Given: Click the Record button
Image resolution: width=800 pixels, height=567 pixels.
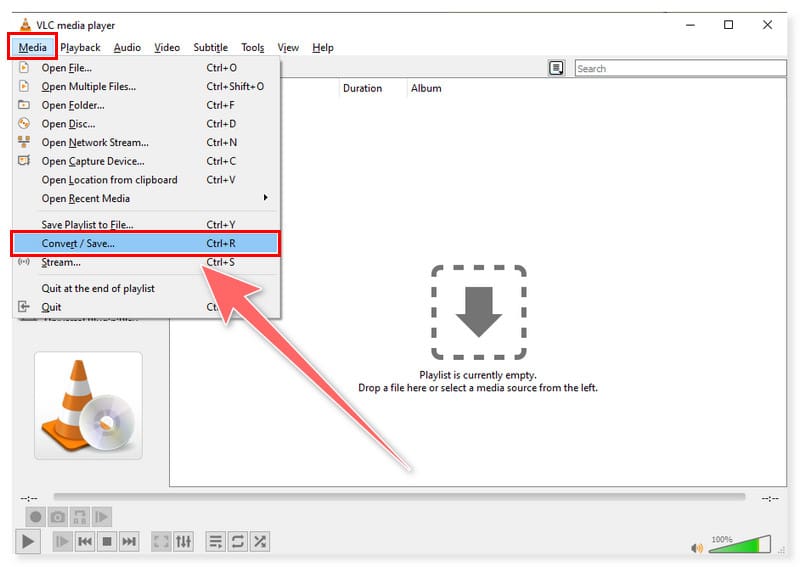Looking at the screenshot, I should click(x=36, y=517).
